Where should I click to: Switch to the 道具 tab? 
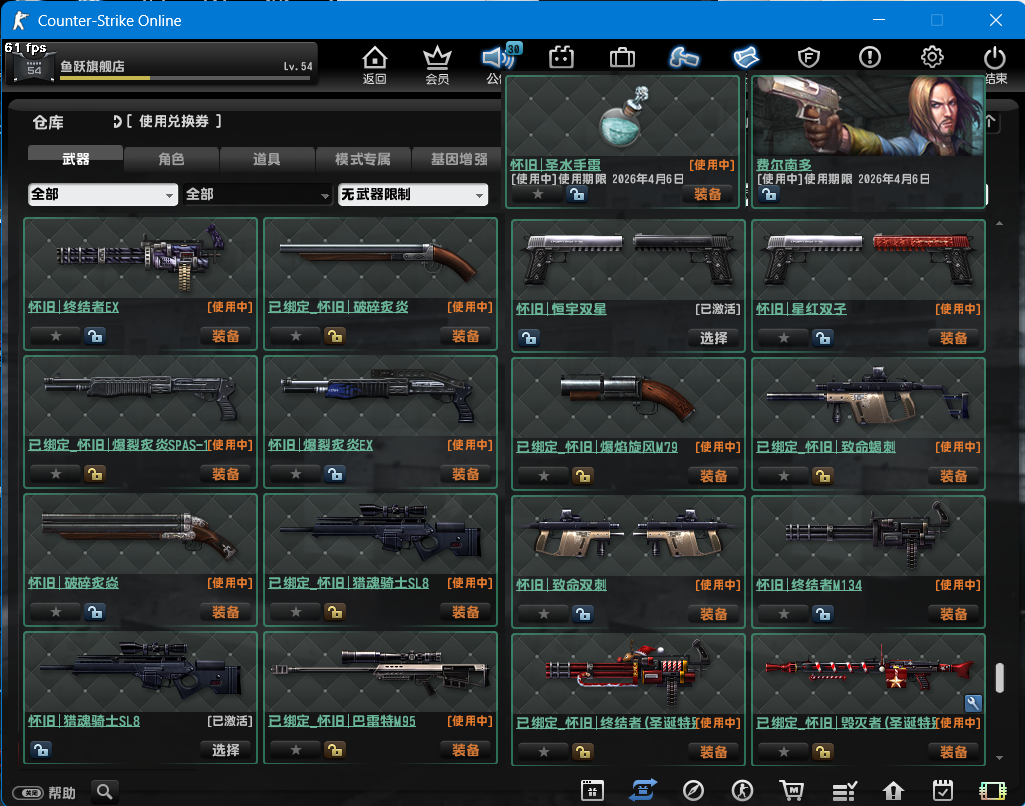267,159
